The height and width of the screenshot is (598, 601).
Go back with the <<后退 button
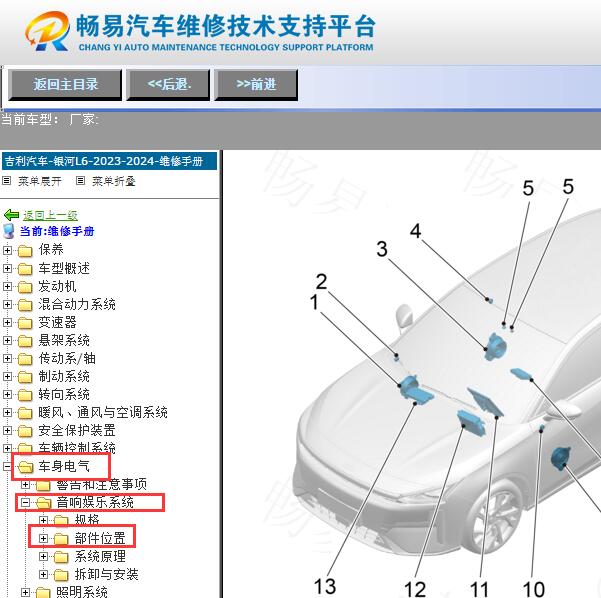168,84
